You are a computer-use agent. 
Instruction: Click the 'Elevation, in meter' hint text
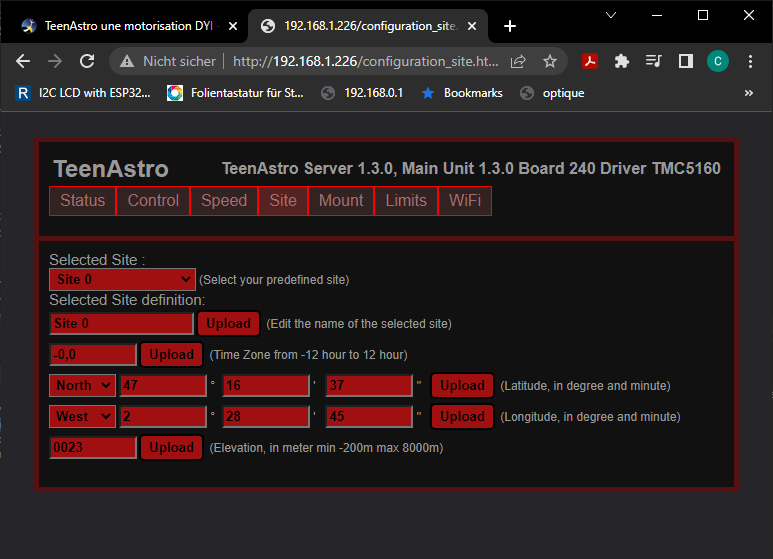coord(326,448)
